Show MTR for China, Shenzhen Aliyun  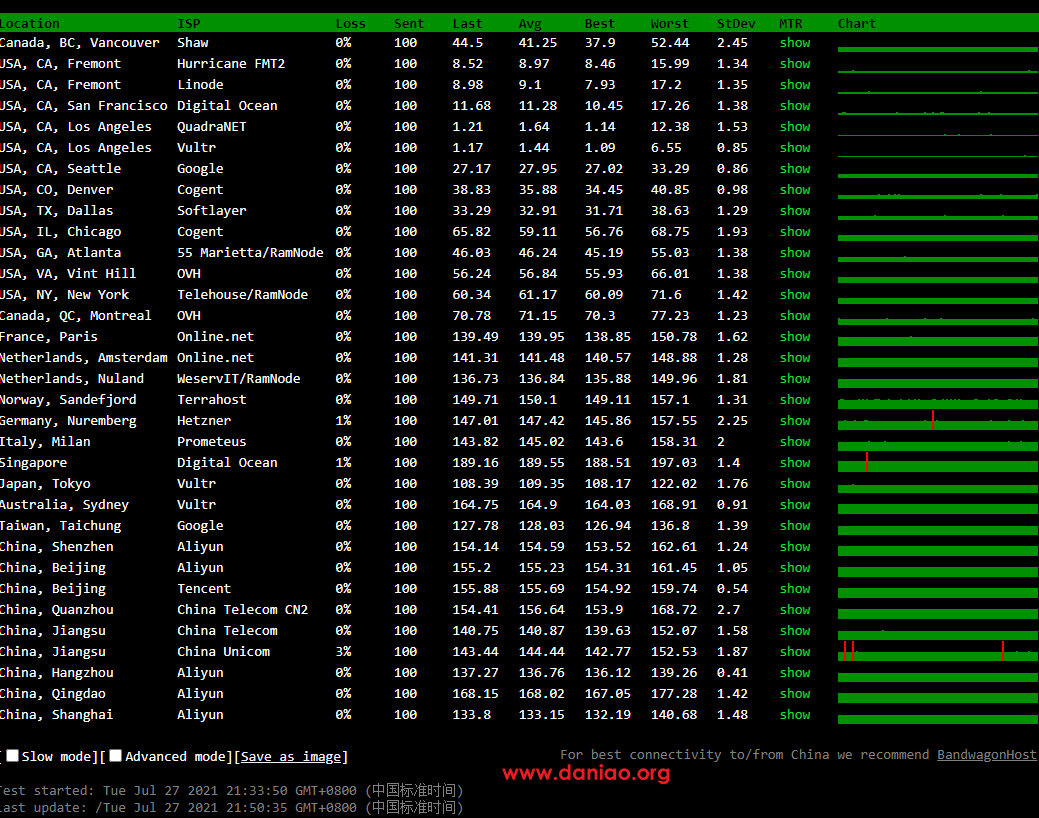[x=794, y=547]
